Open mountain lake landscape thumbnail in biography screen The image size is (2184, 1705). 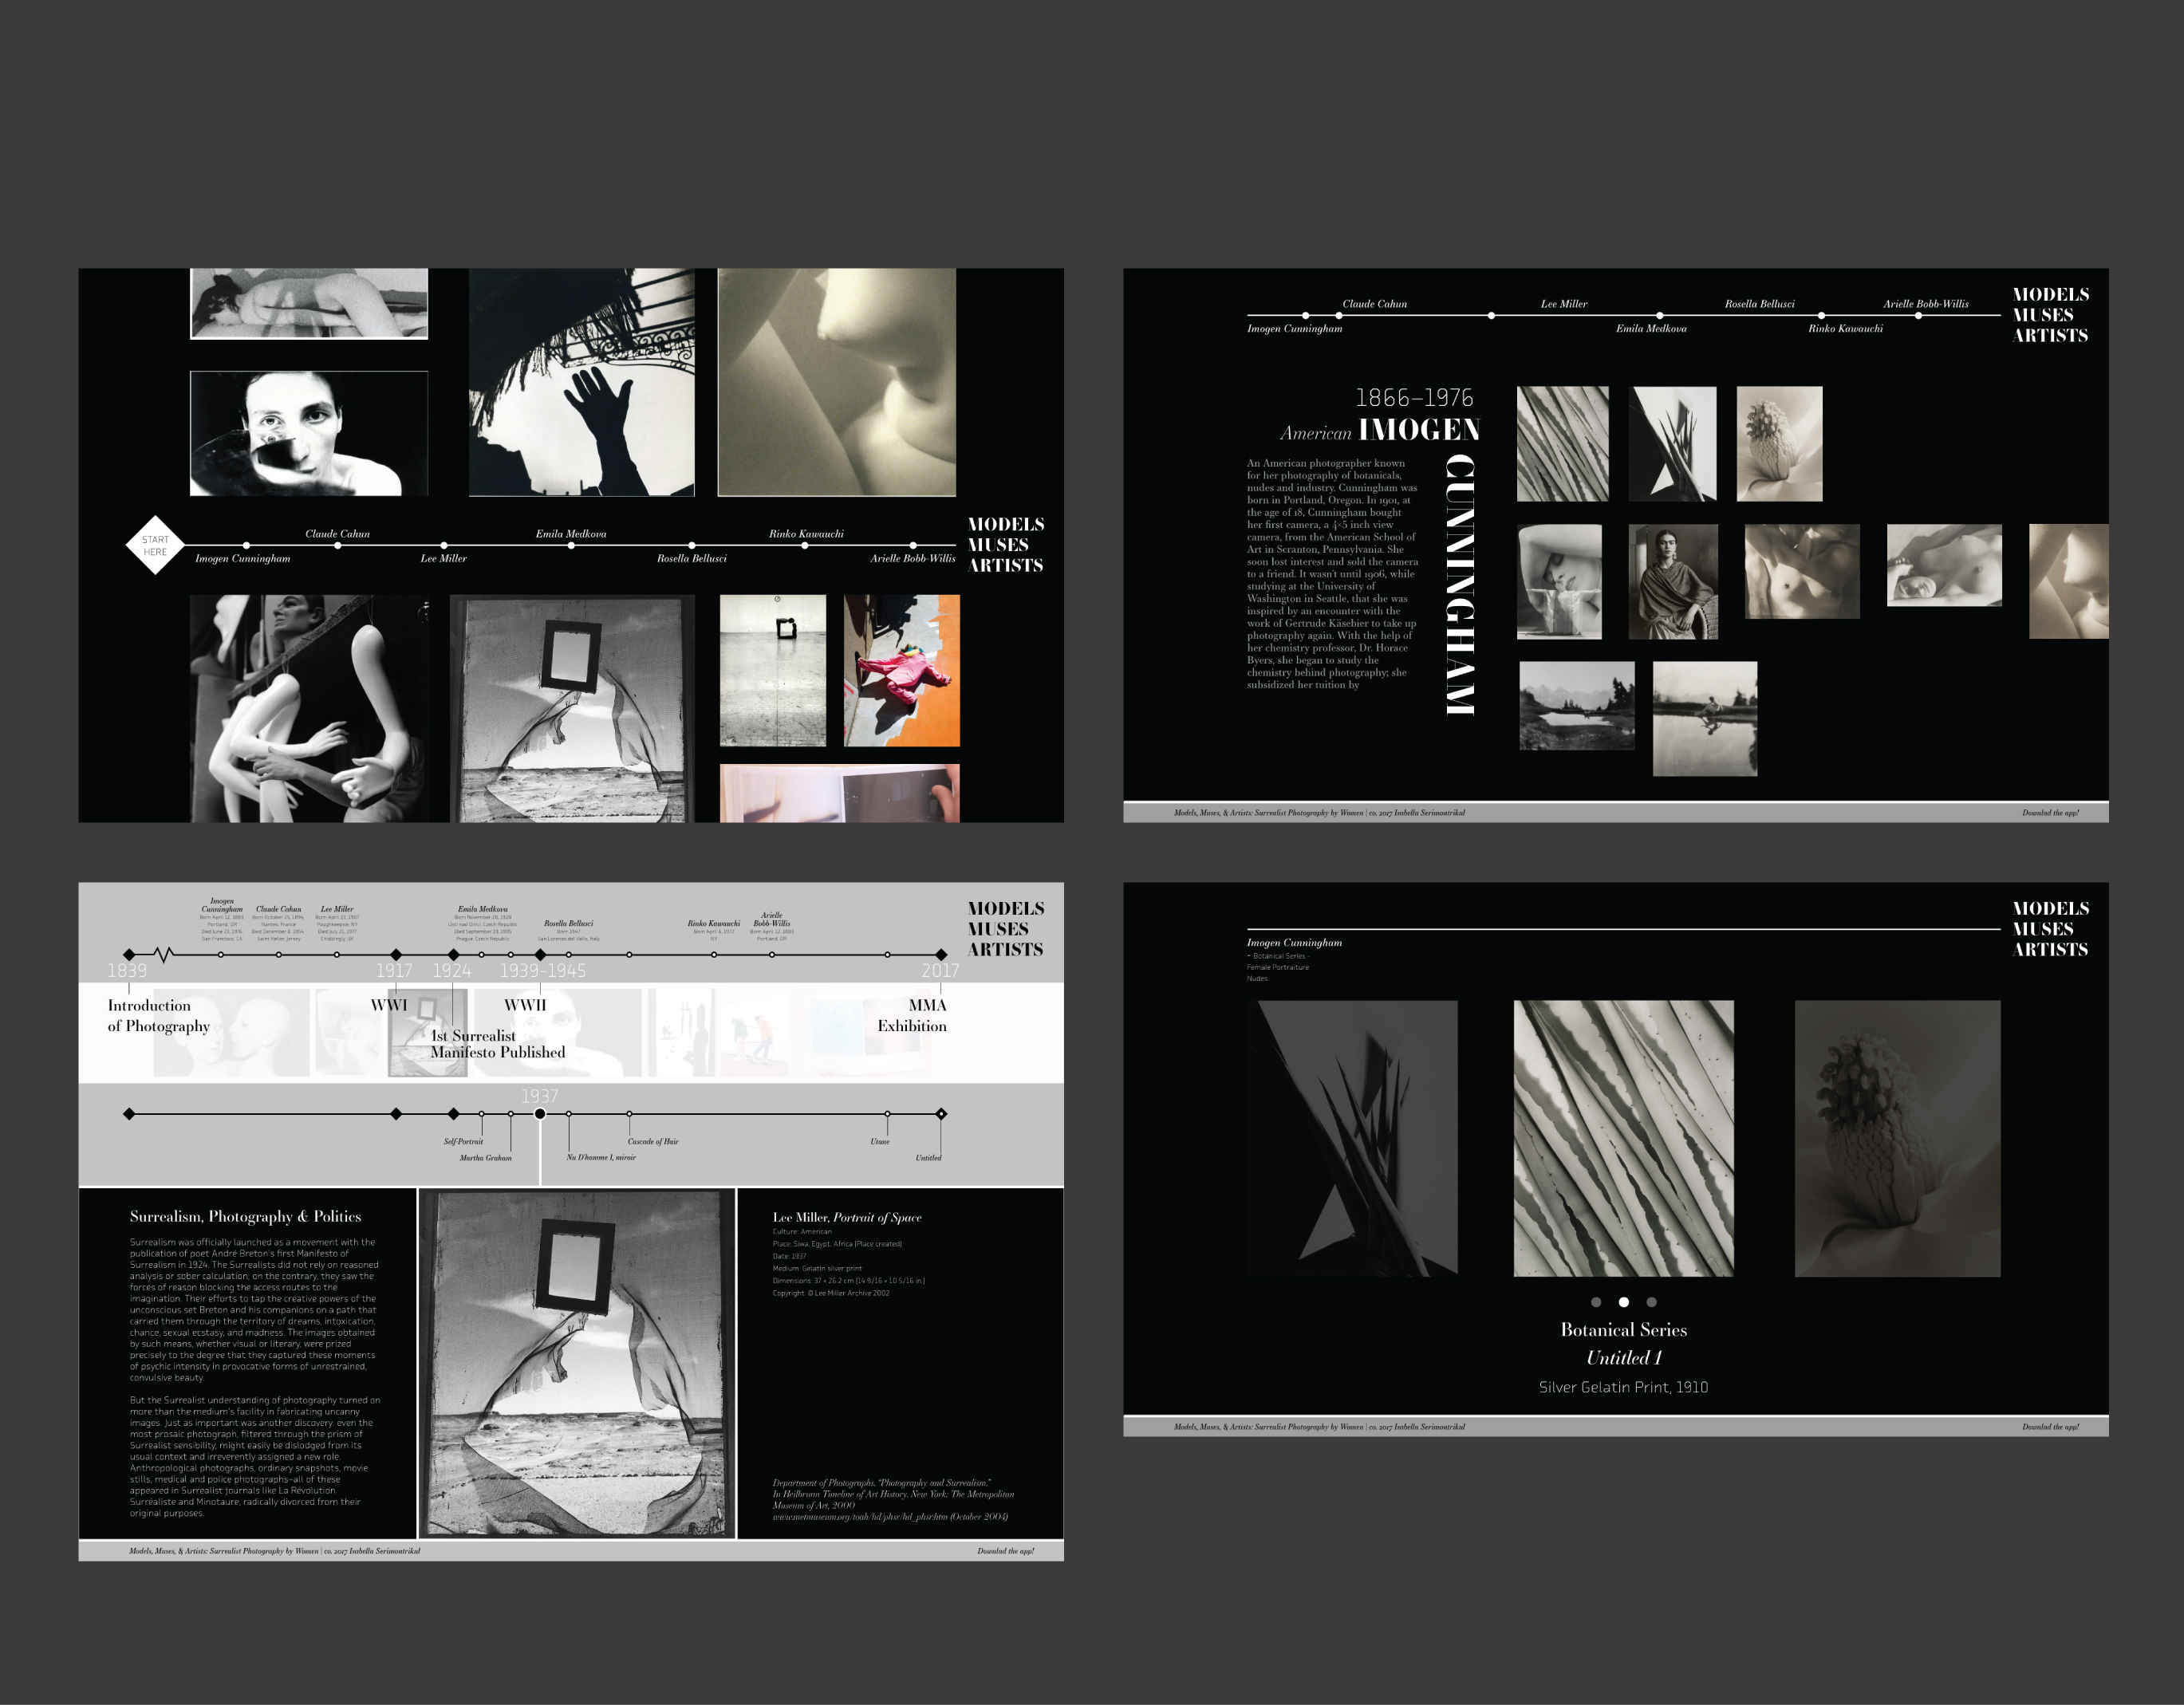click(x=1577, y=706)
